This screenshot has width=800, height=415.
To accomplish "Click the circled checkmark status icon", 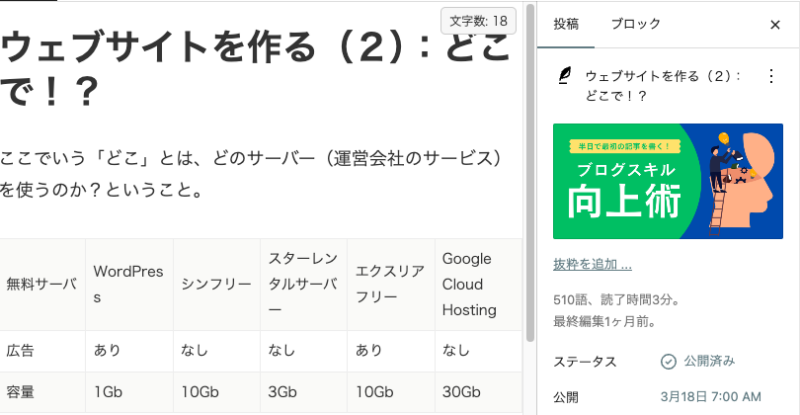I will pos(668,361).
